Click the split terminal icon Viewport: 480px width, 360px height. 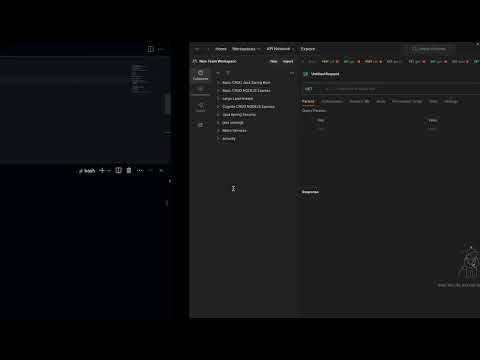[x=118, y=170]
